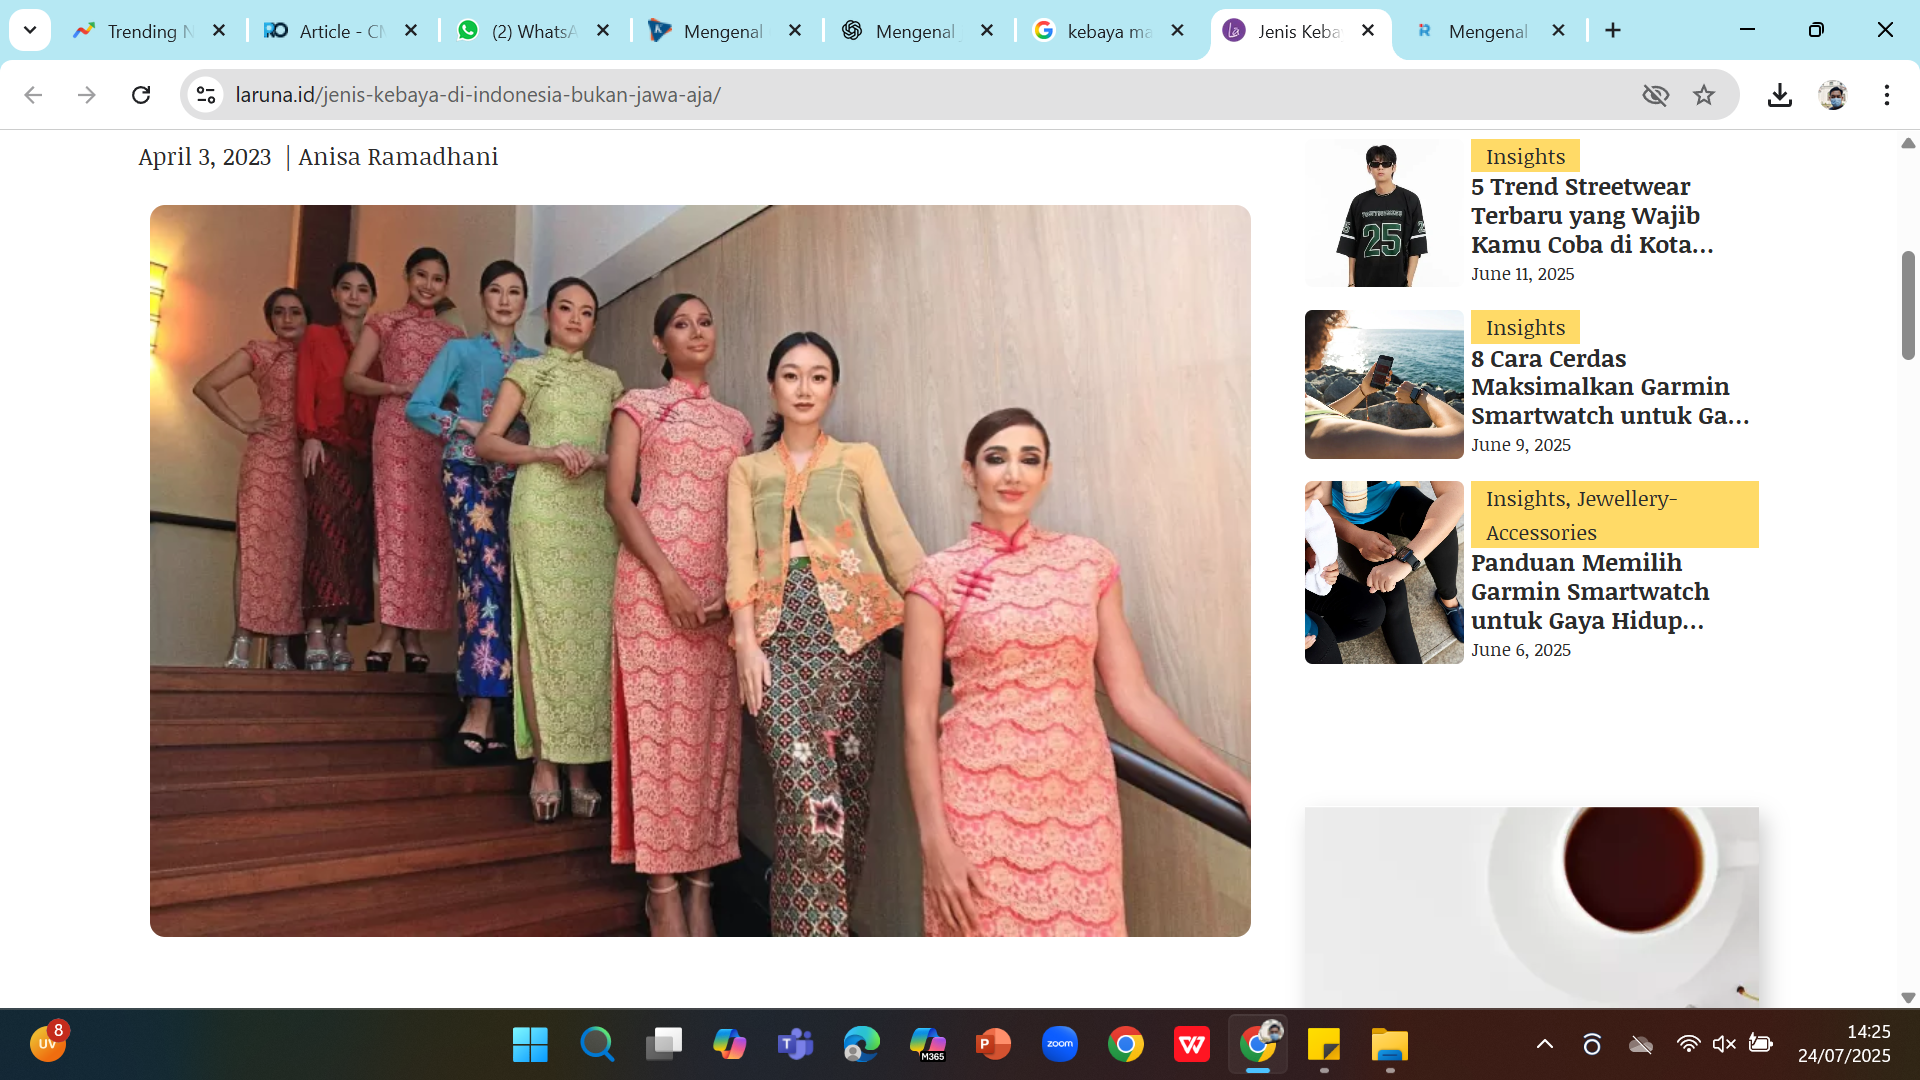Open the Chrome three-dot menu
The image size is (1920, 1080).
point(1887,95)
